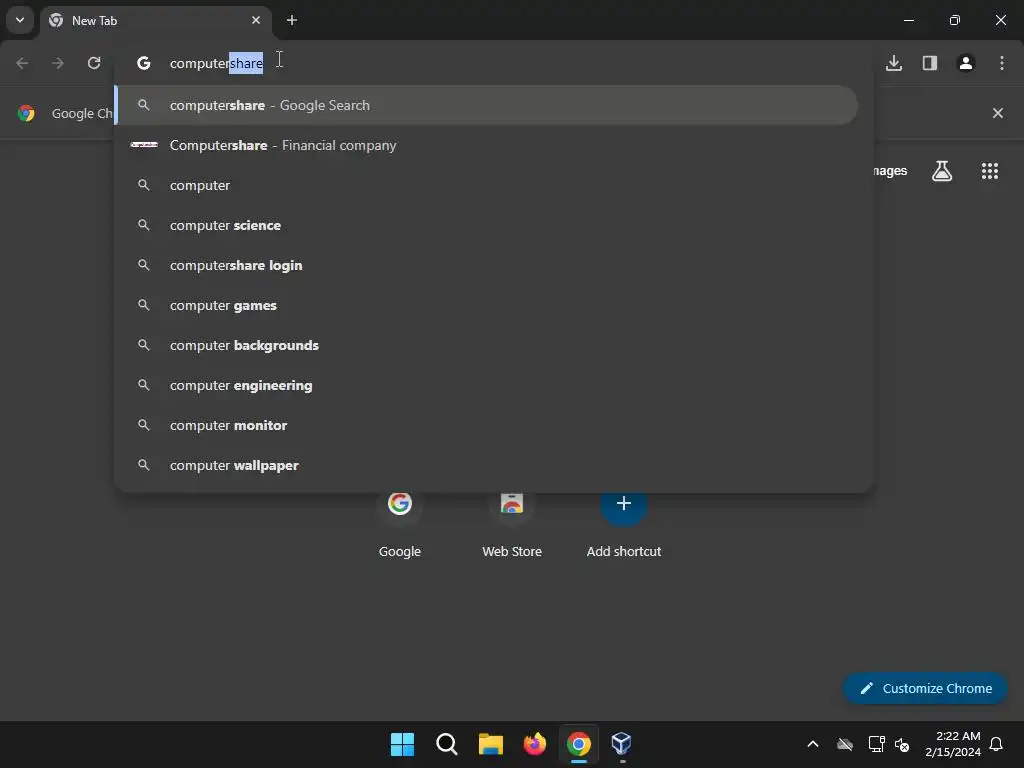Pick the 'computer engineering' suggestion
The height and width of the screenshot is (768, 1024).
click(x=487, y=385)
